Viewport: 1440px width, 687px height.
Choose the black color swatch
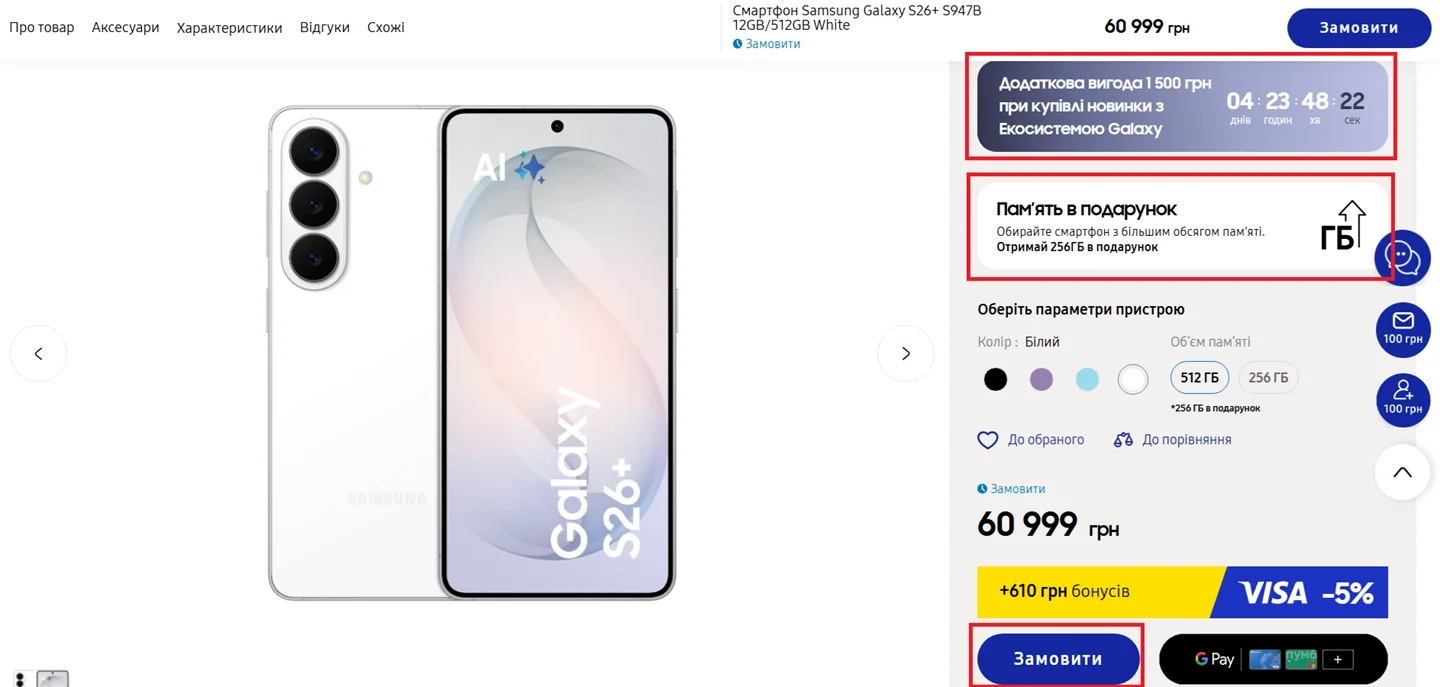pyautogui.click(x=995, y=380)
